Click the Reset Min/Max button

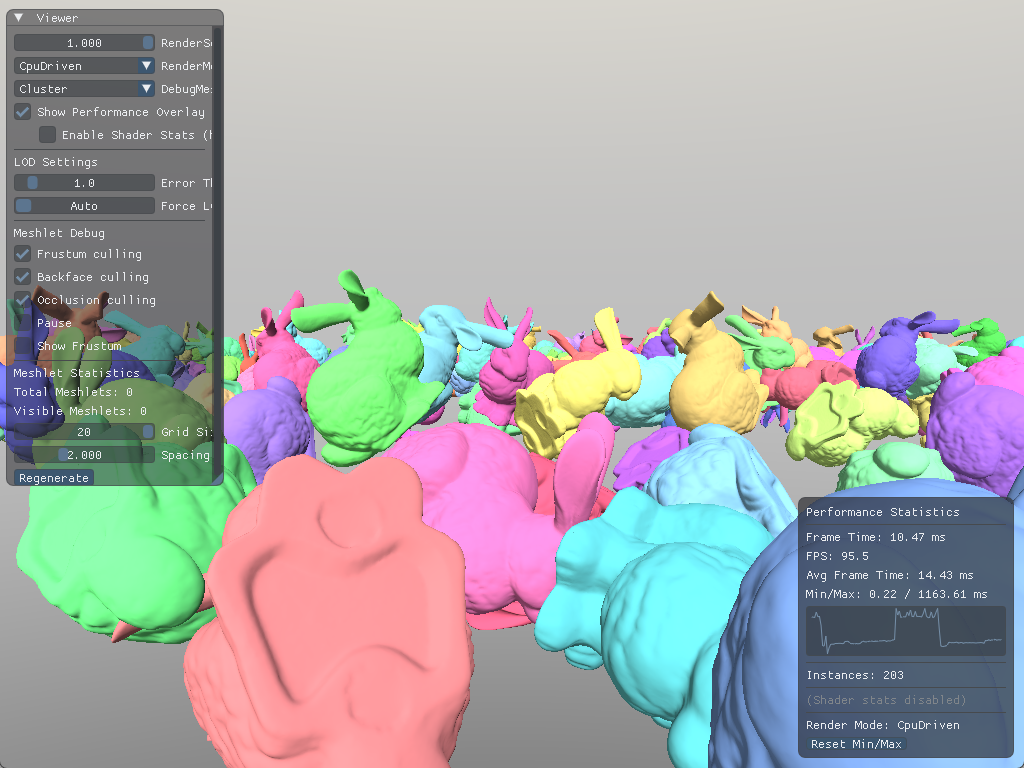tap(855, 744)
